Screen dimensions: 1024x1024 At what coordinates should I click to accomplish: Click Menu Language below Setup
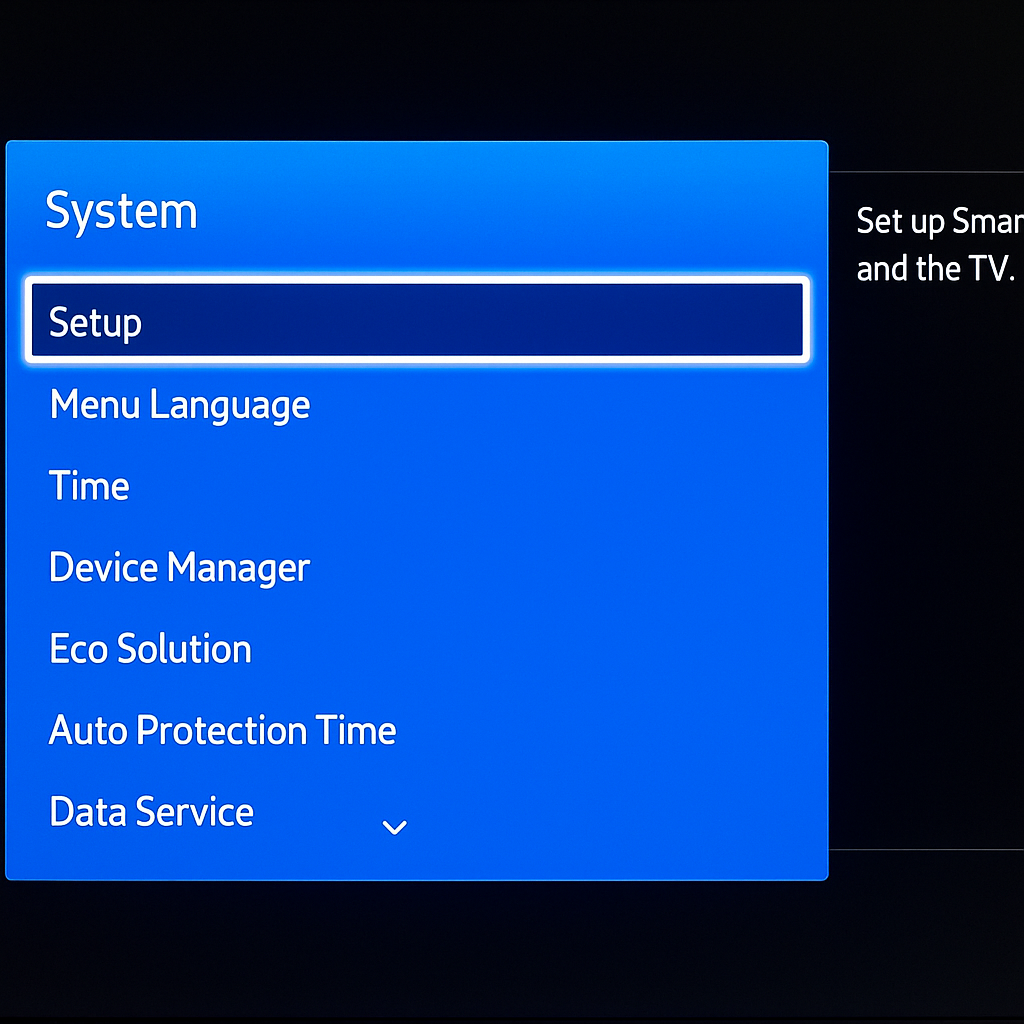[180, 405]
